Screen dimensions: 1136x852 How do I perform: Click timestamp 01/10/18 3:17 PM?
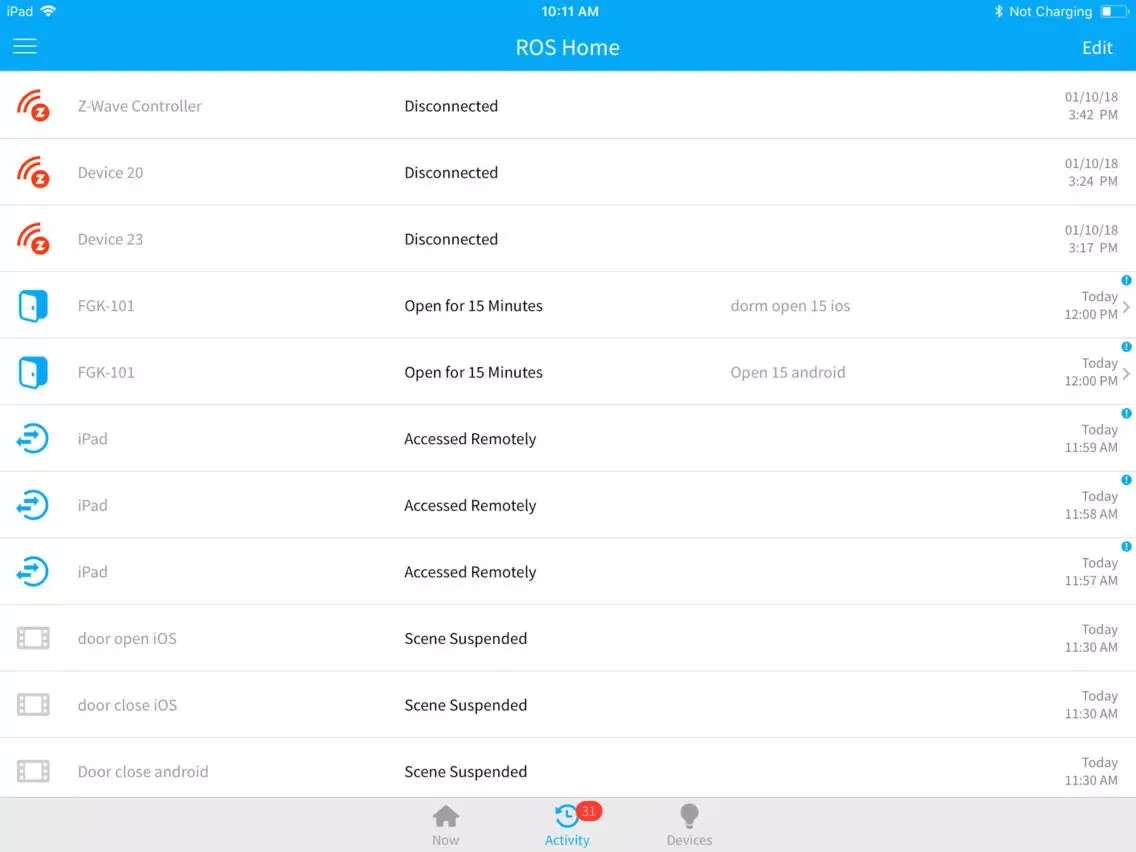click(x=1091, y=239)
